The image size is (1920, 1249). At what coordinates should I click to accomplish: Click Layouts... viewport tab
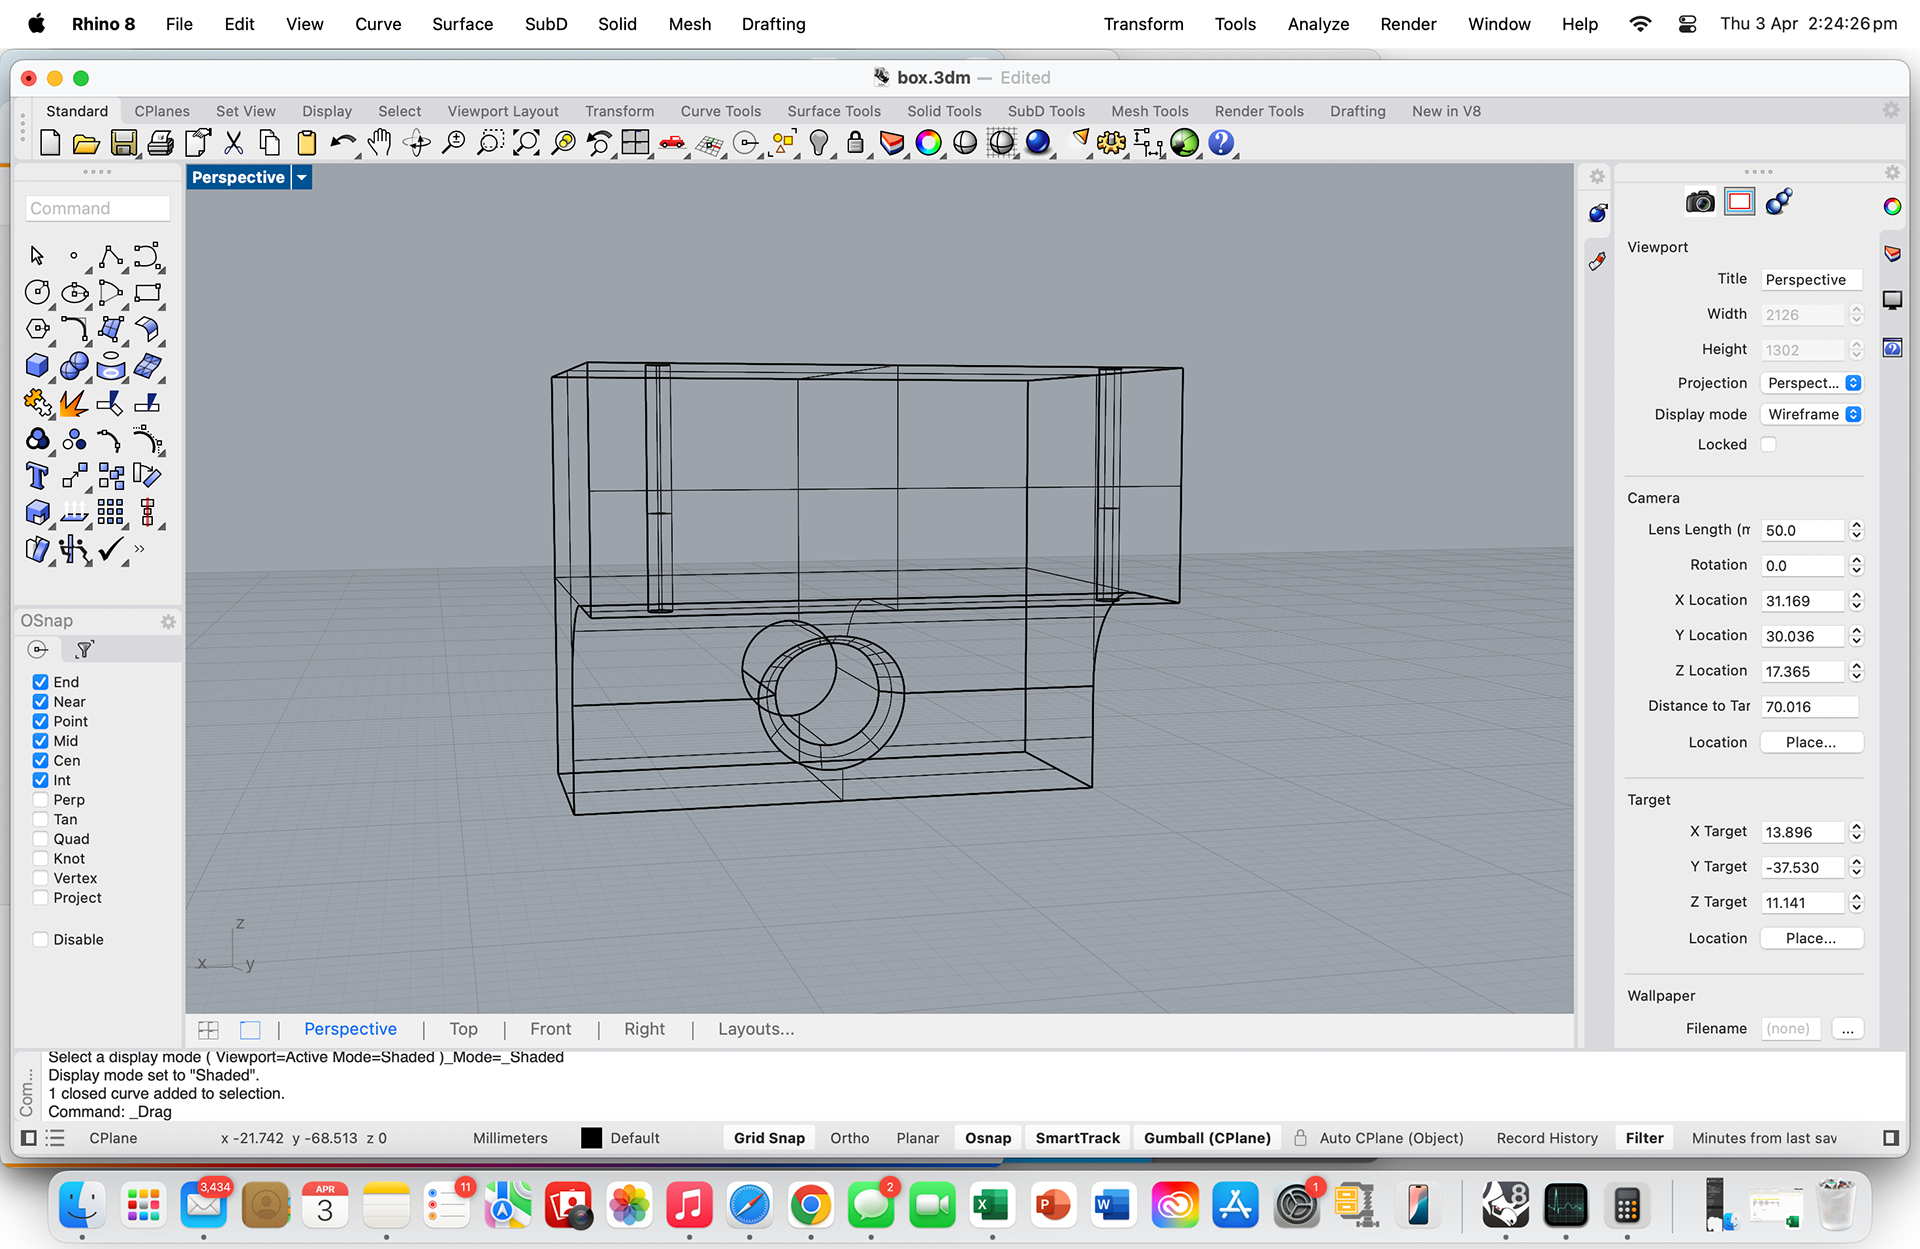(756, 1029)
